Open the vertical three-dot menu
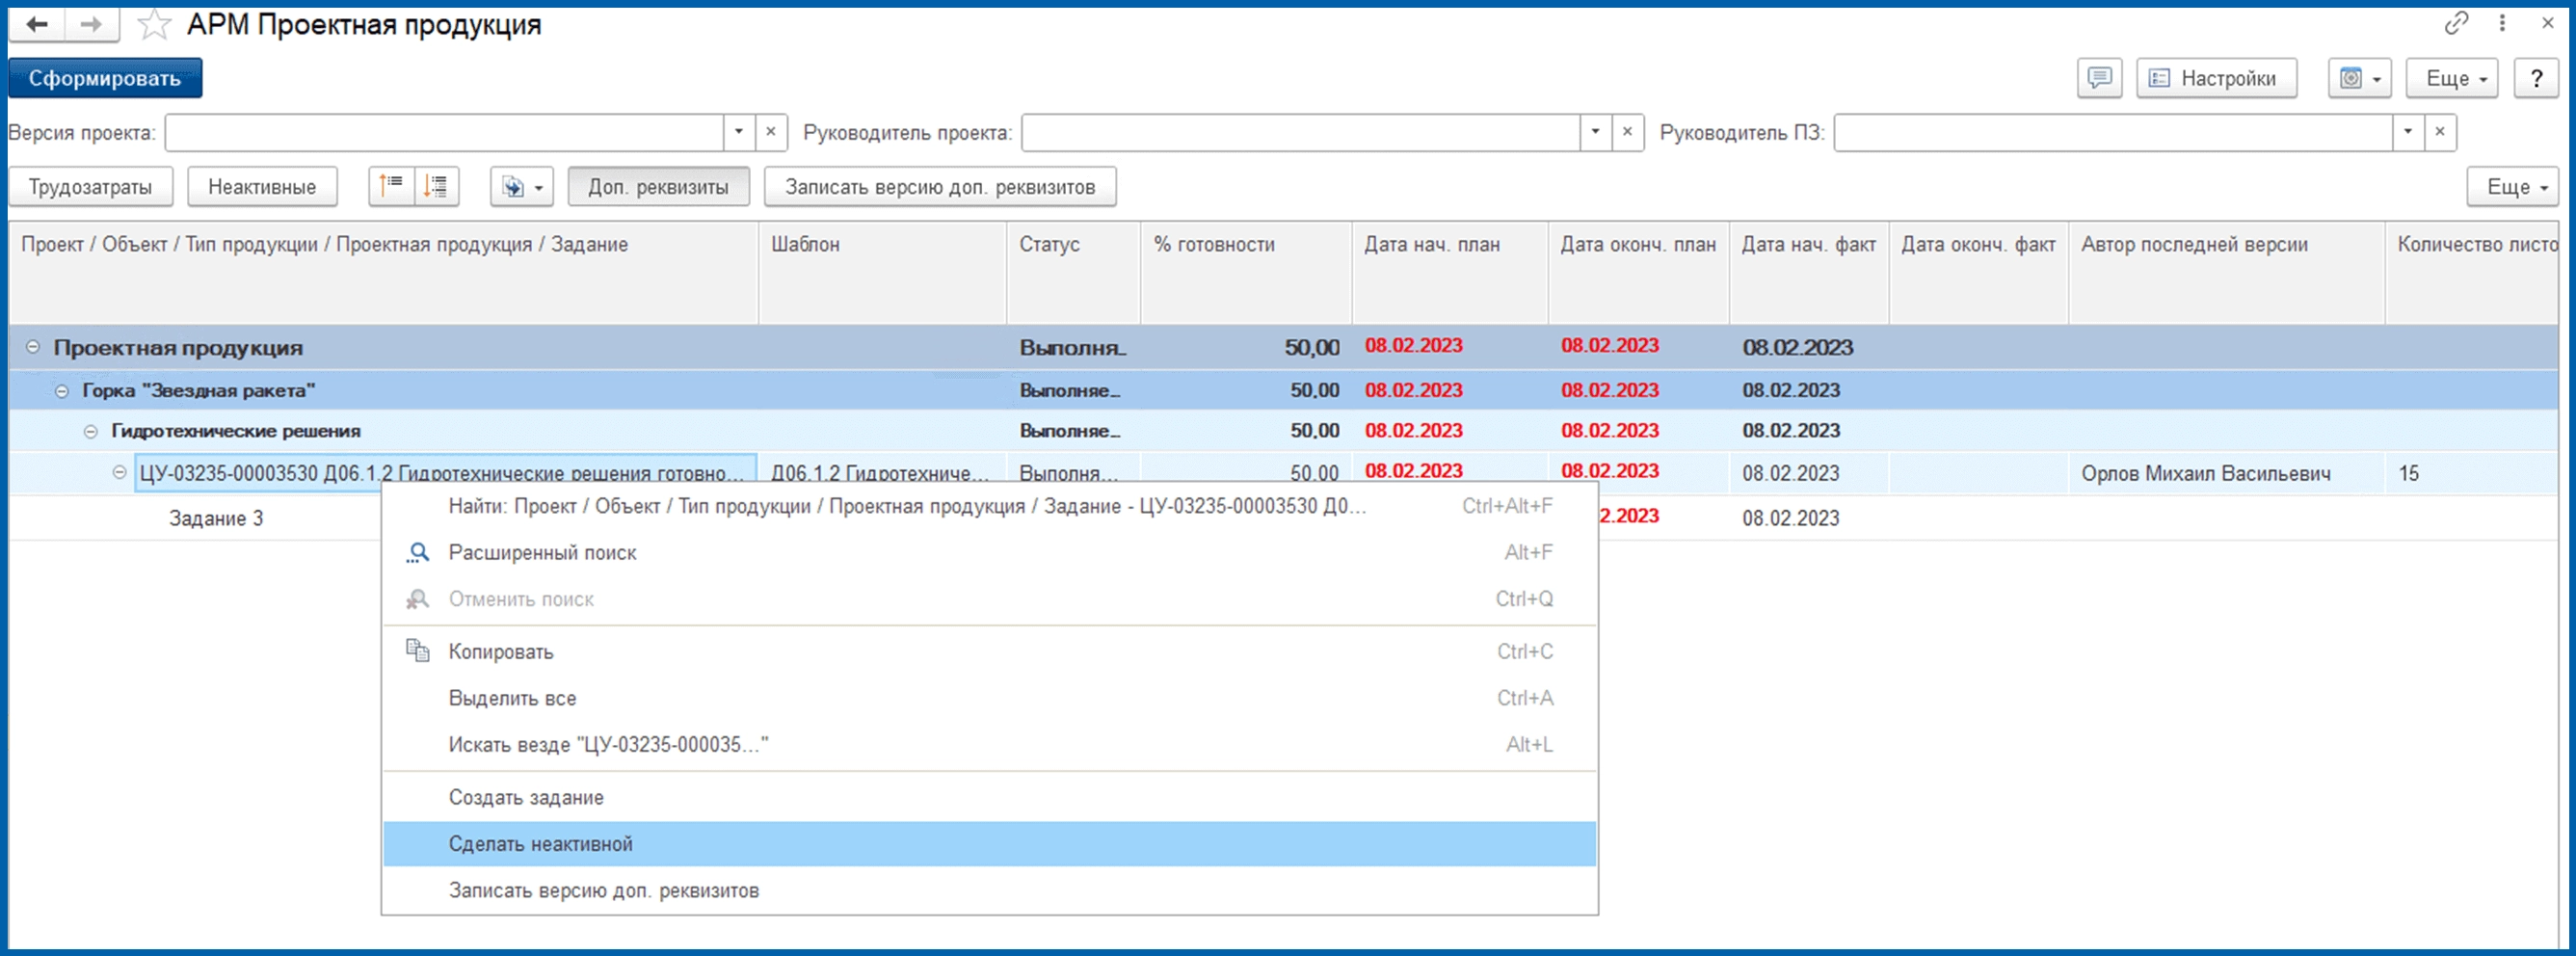This screenshot has height=956, width=2576. [x=2502, y=23]
